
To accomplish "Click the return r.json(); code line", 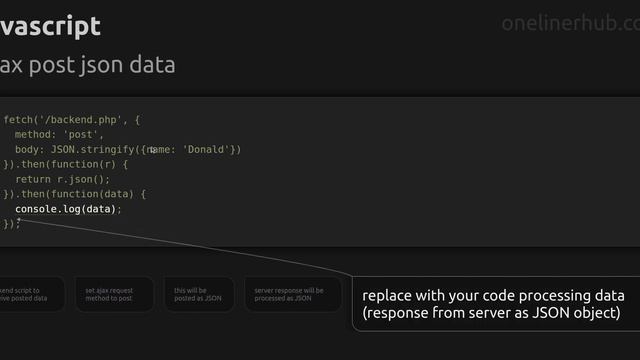I will coord(62,180).
